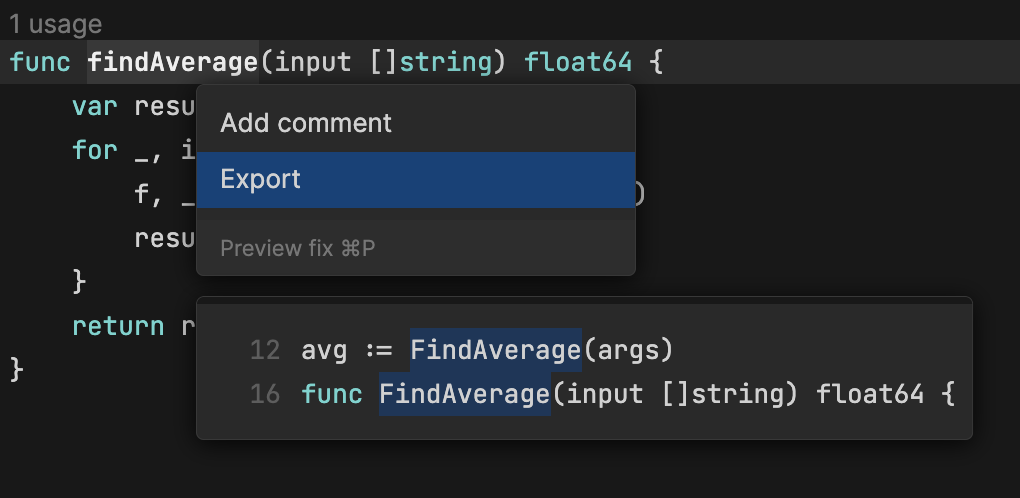Image resolution: width=1020 pixels, height=498 pixels.
Task: Click line number 16 in the preview
Action: coord(265,395)
